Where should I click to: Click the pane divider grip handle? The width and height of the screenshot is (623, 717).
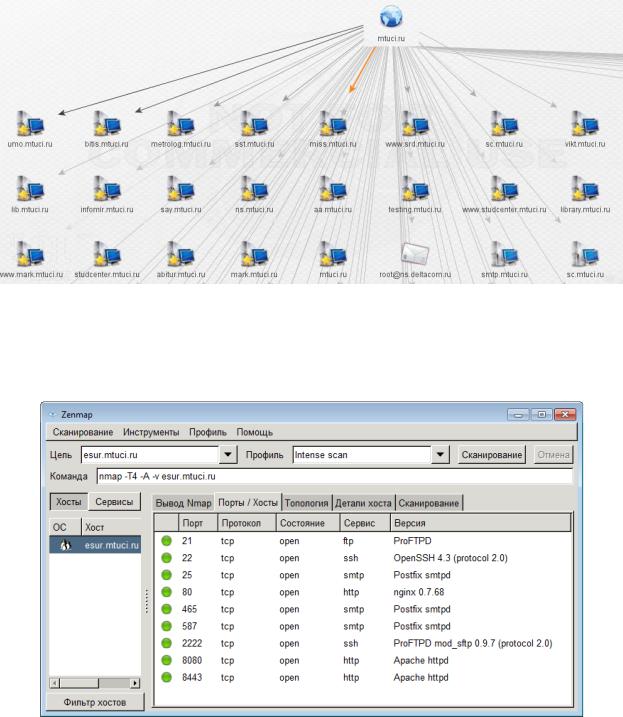[x=147, y=601]
